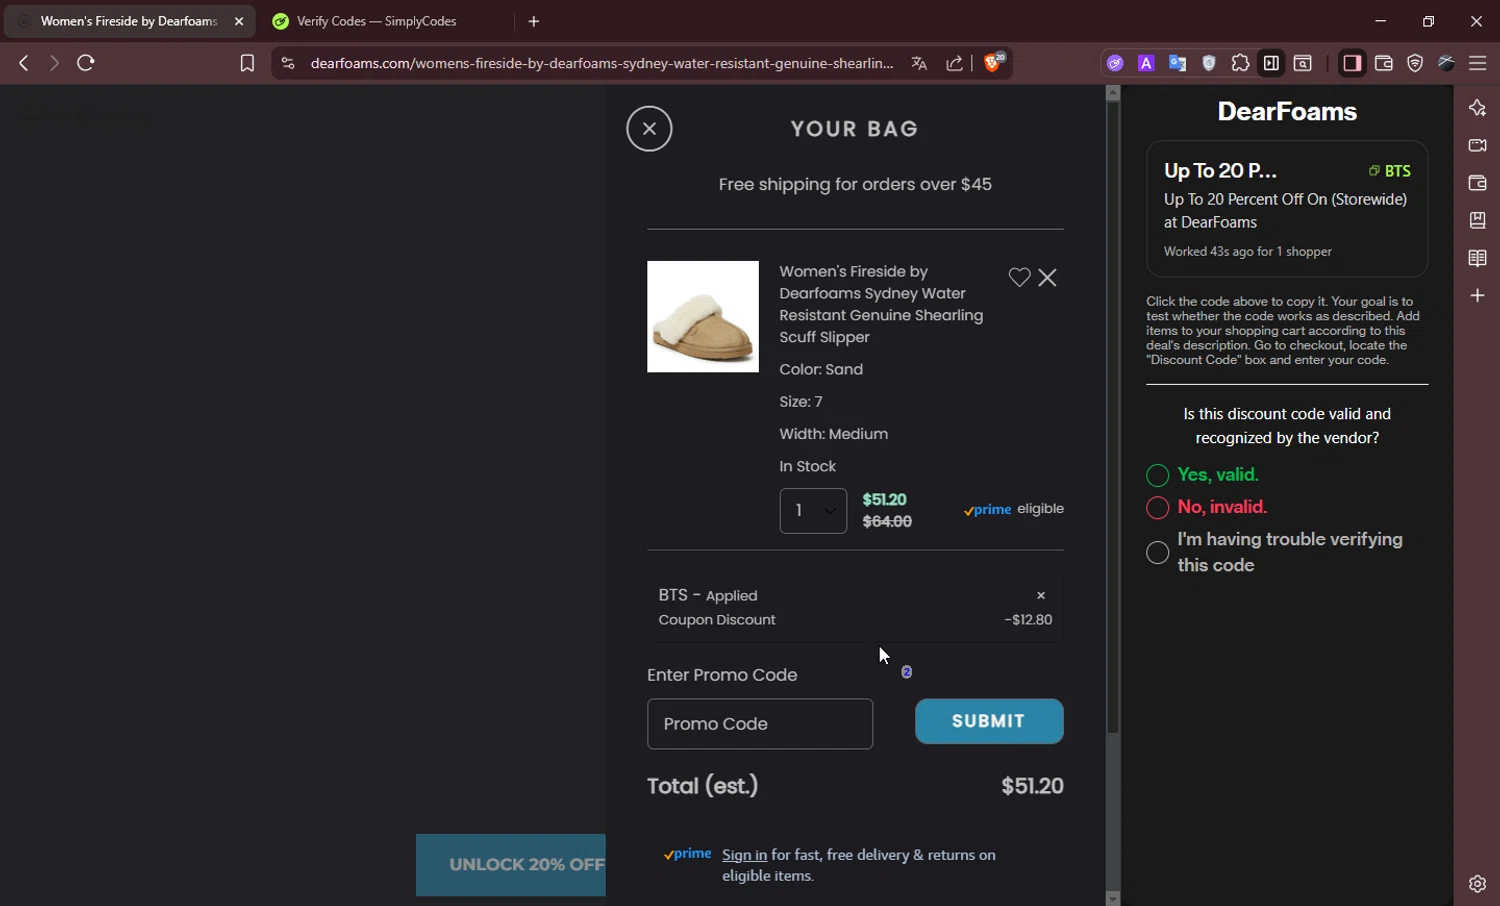Open reading list from the sidebar
This screenshot has width=1500, height=906.
point(1477,258)
